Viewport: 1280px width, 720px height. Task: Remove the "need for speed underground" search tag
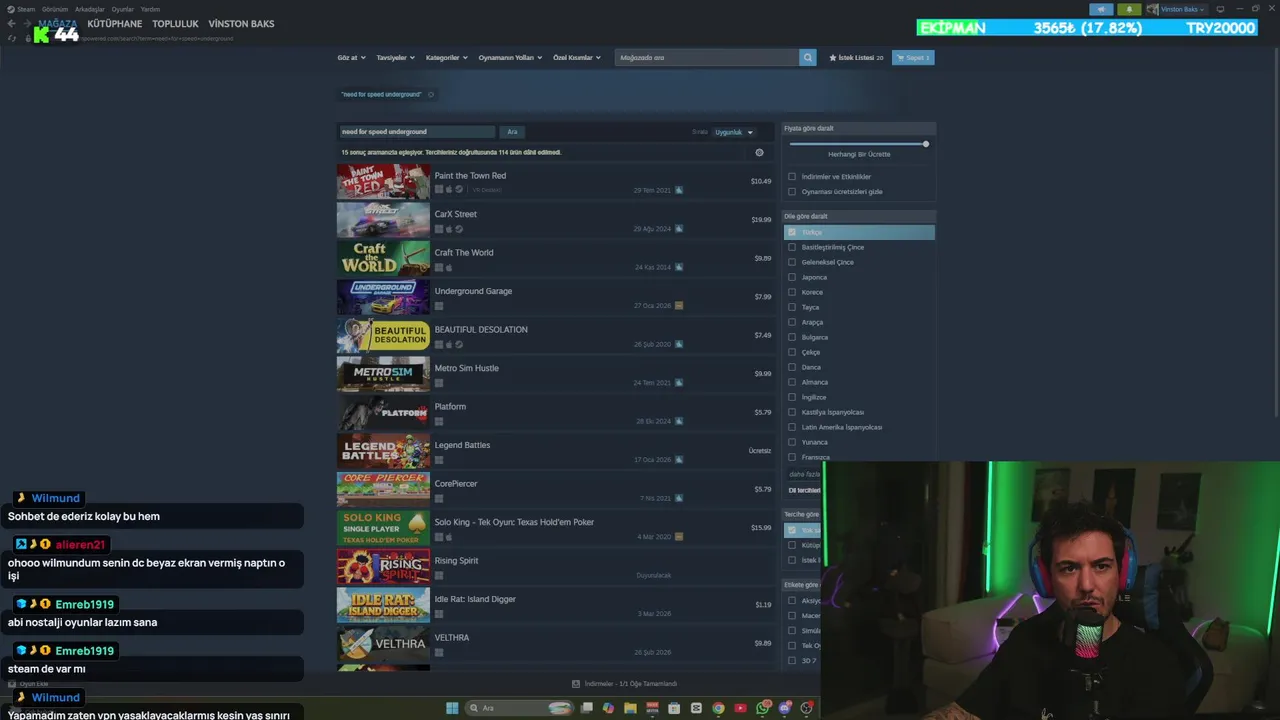(x=431, y=95)
